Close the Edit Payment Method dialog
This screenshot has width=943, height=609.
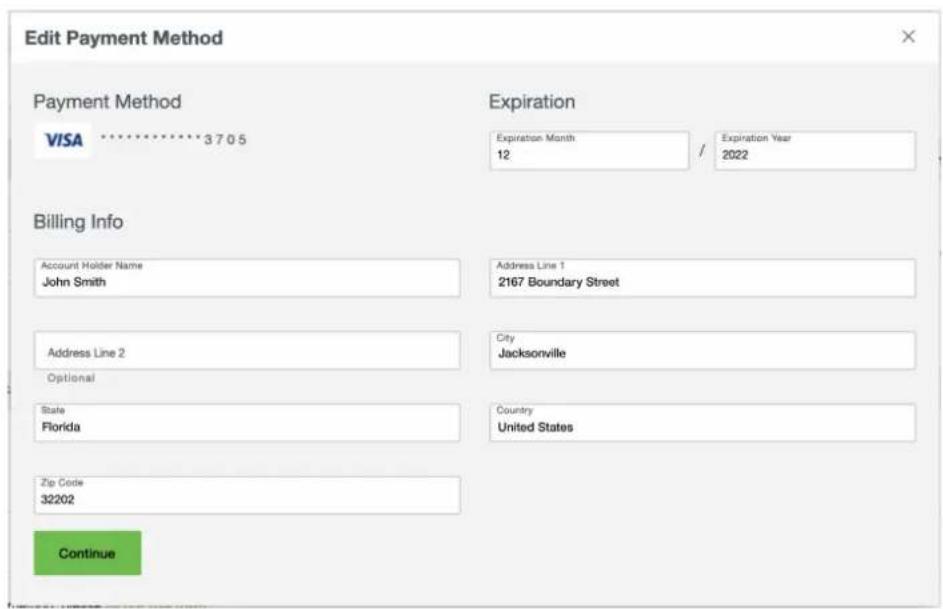[908, 37]
